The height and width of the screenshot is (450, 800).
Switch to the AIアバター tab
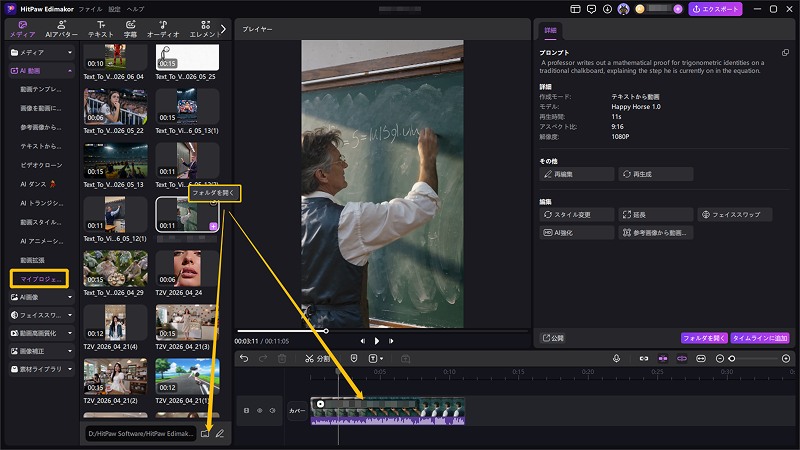[x=61, y=29]
